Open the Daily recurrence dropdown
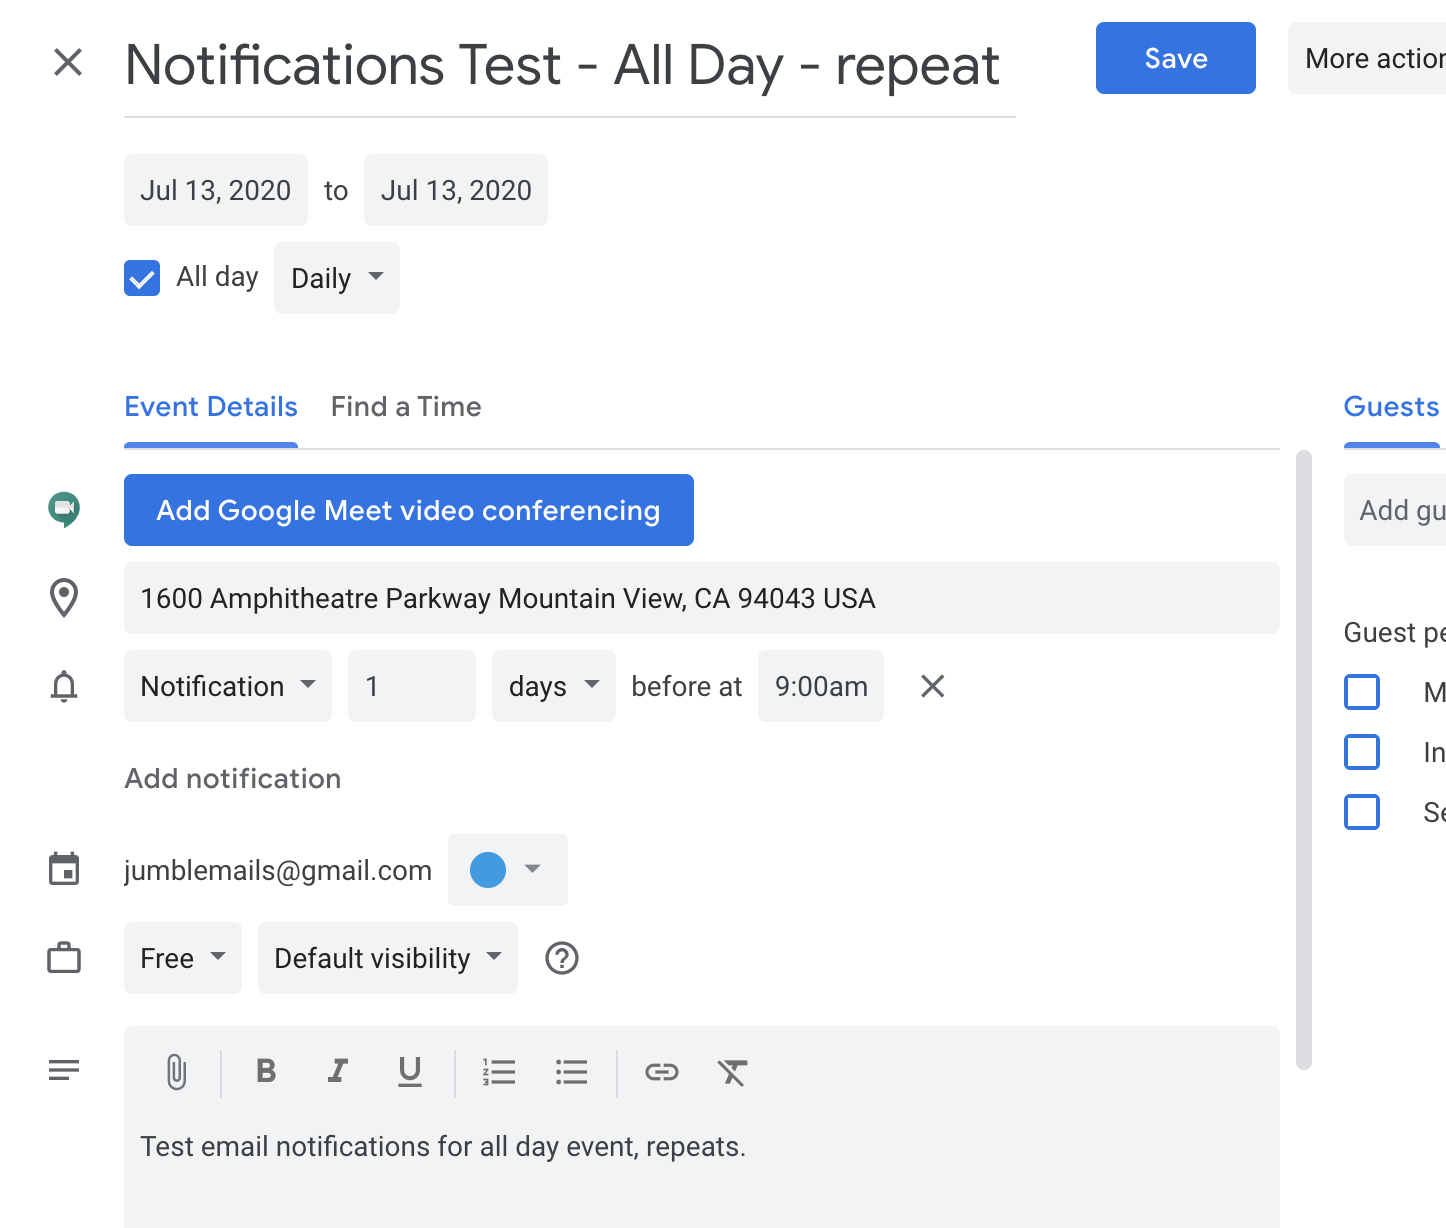 [x=336, y=278]
